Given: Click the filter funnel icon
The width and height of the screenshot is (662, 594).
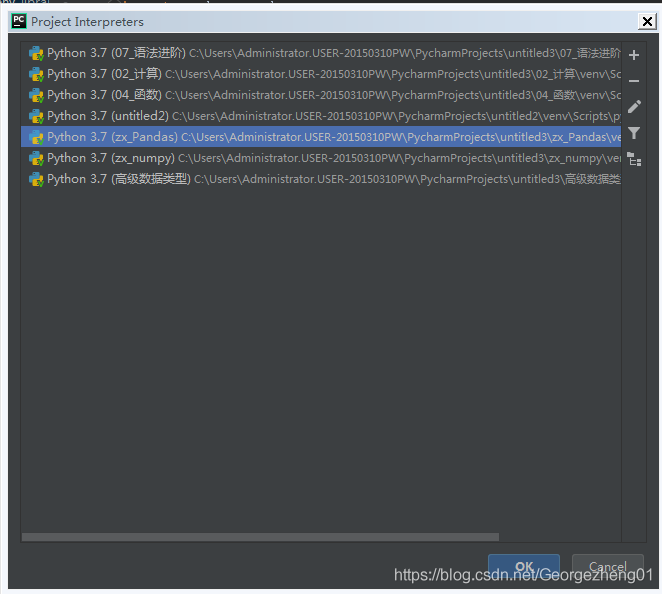Looking at the screenshot, I should pyautogui.click(x=634, y=133).
